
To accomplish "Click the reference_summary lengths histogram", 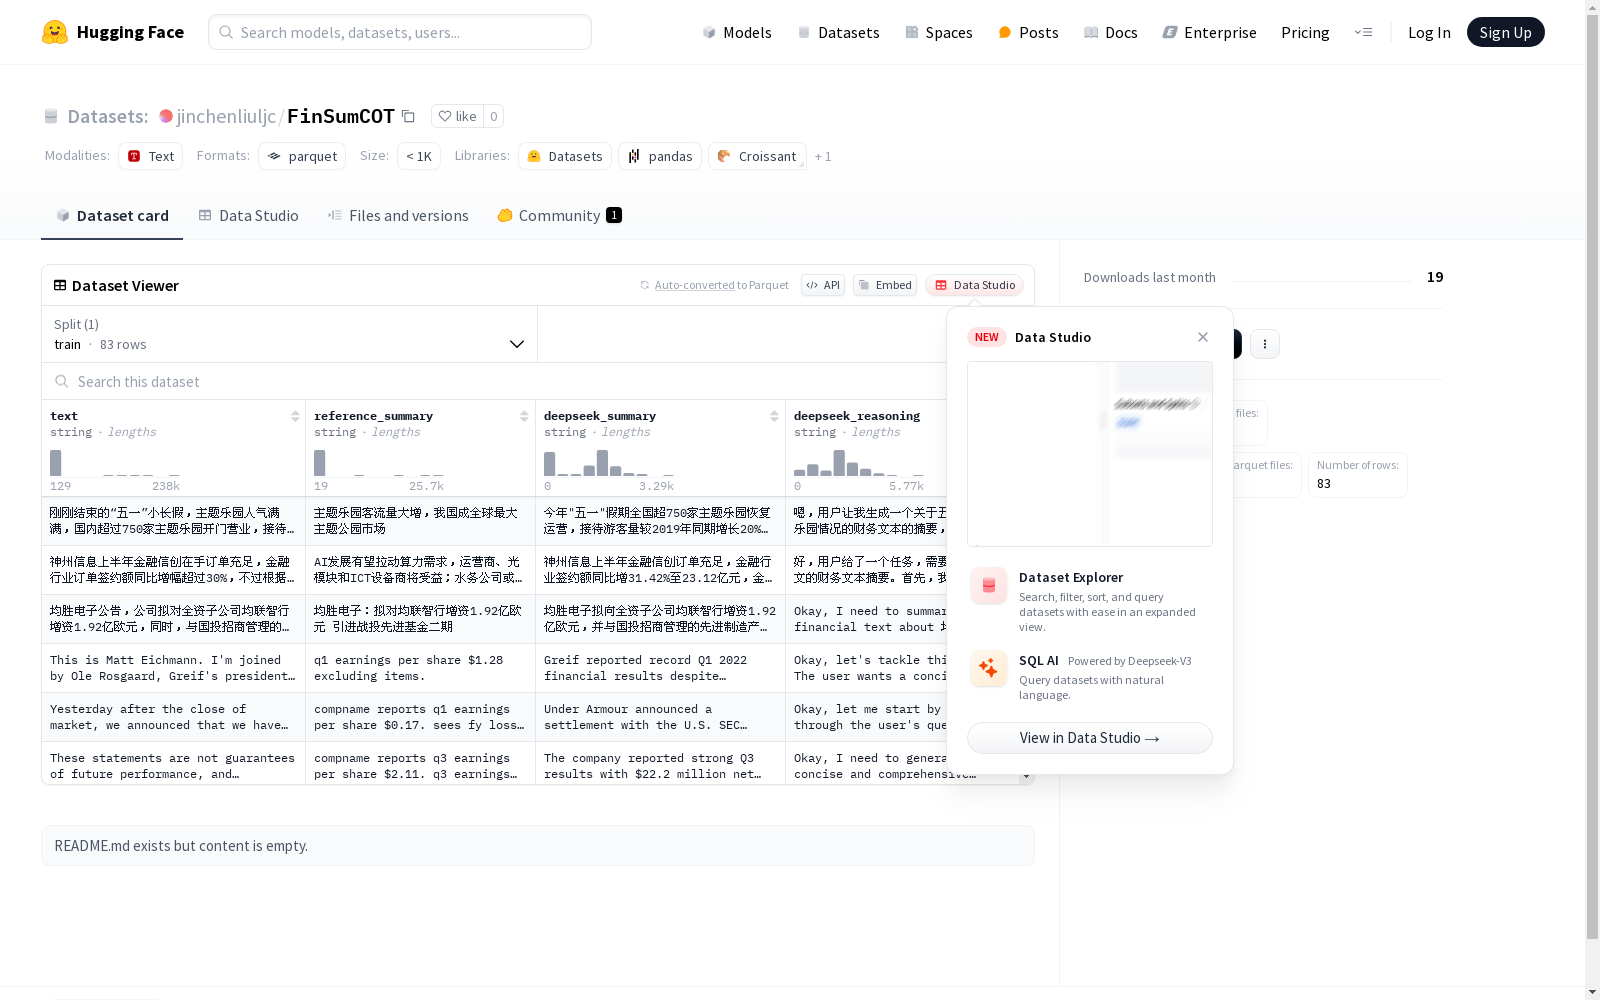I will click(379, 462).
